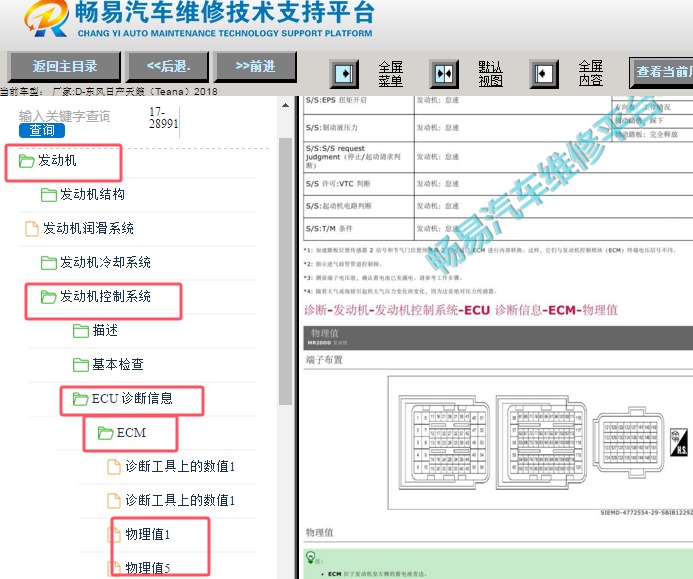Click the 17-28991 number text

[x=164, y=118]
